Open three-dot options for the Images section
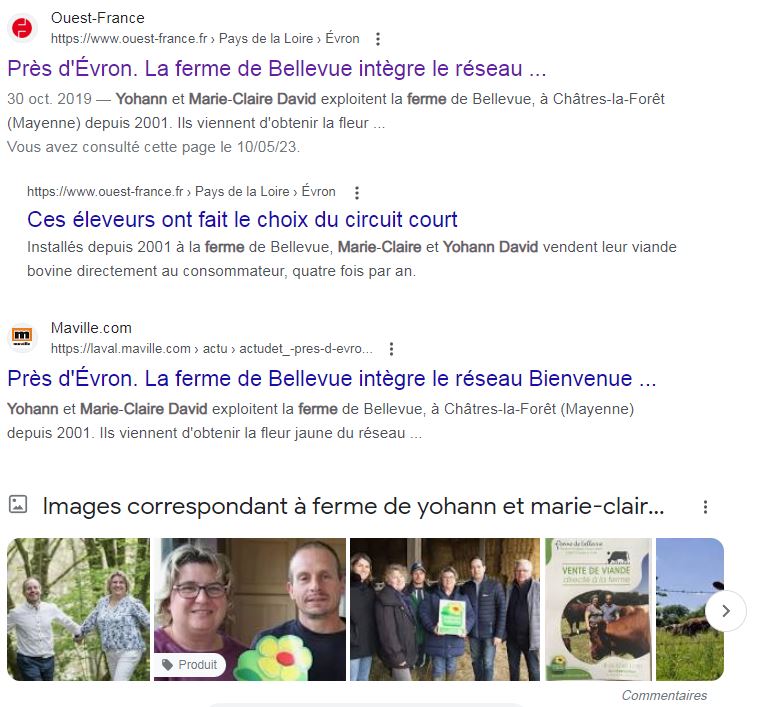The height and width of the screenshot is (707, 777). tap(705, 506)
